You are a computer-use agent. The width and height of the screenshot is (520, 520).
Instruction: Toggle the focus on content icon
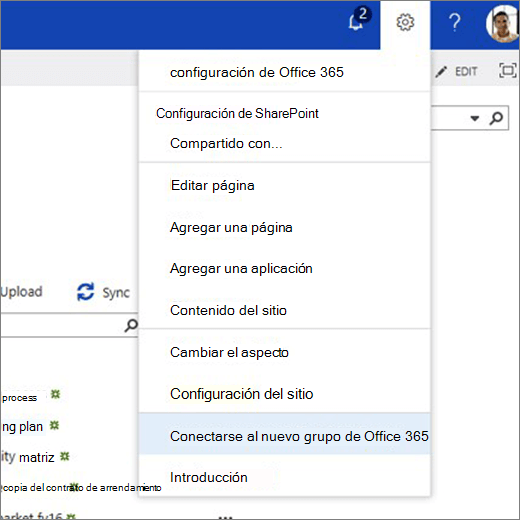click(x=507, y=70)
